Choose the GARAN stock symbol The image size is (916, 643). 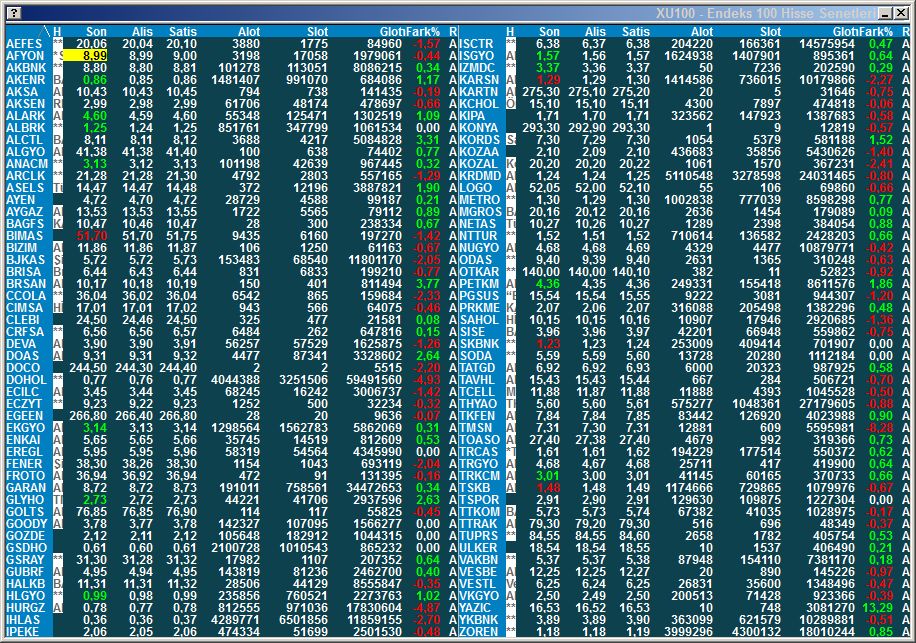[x=26, y=488]
